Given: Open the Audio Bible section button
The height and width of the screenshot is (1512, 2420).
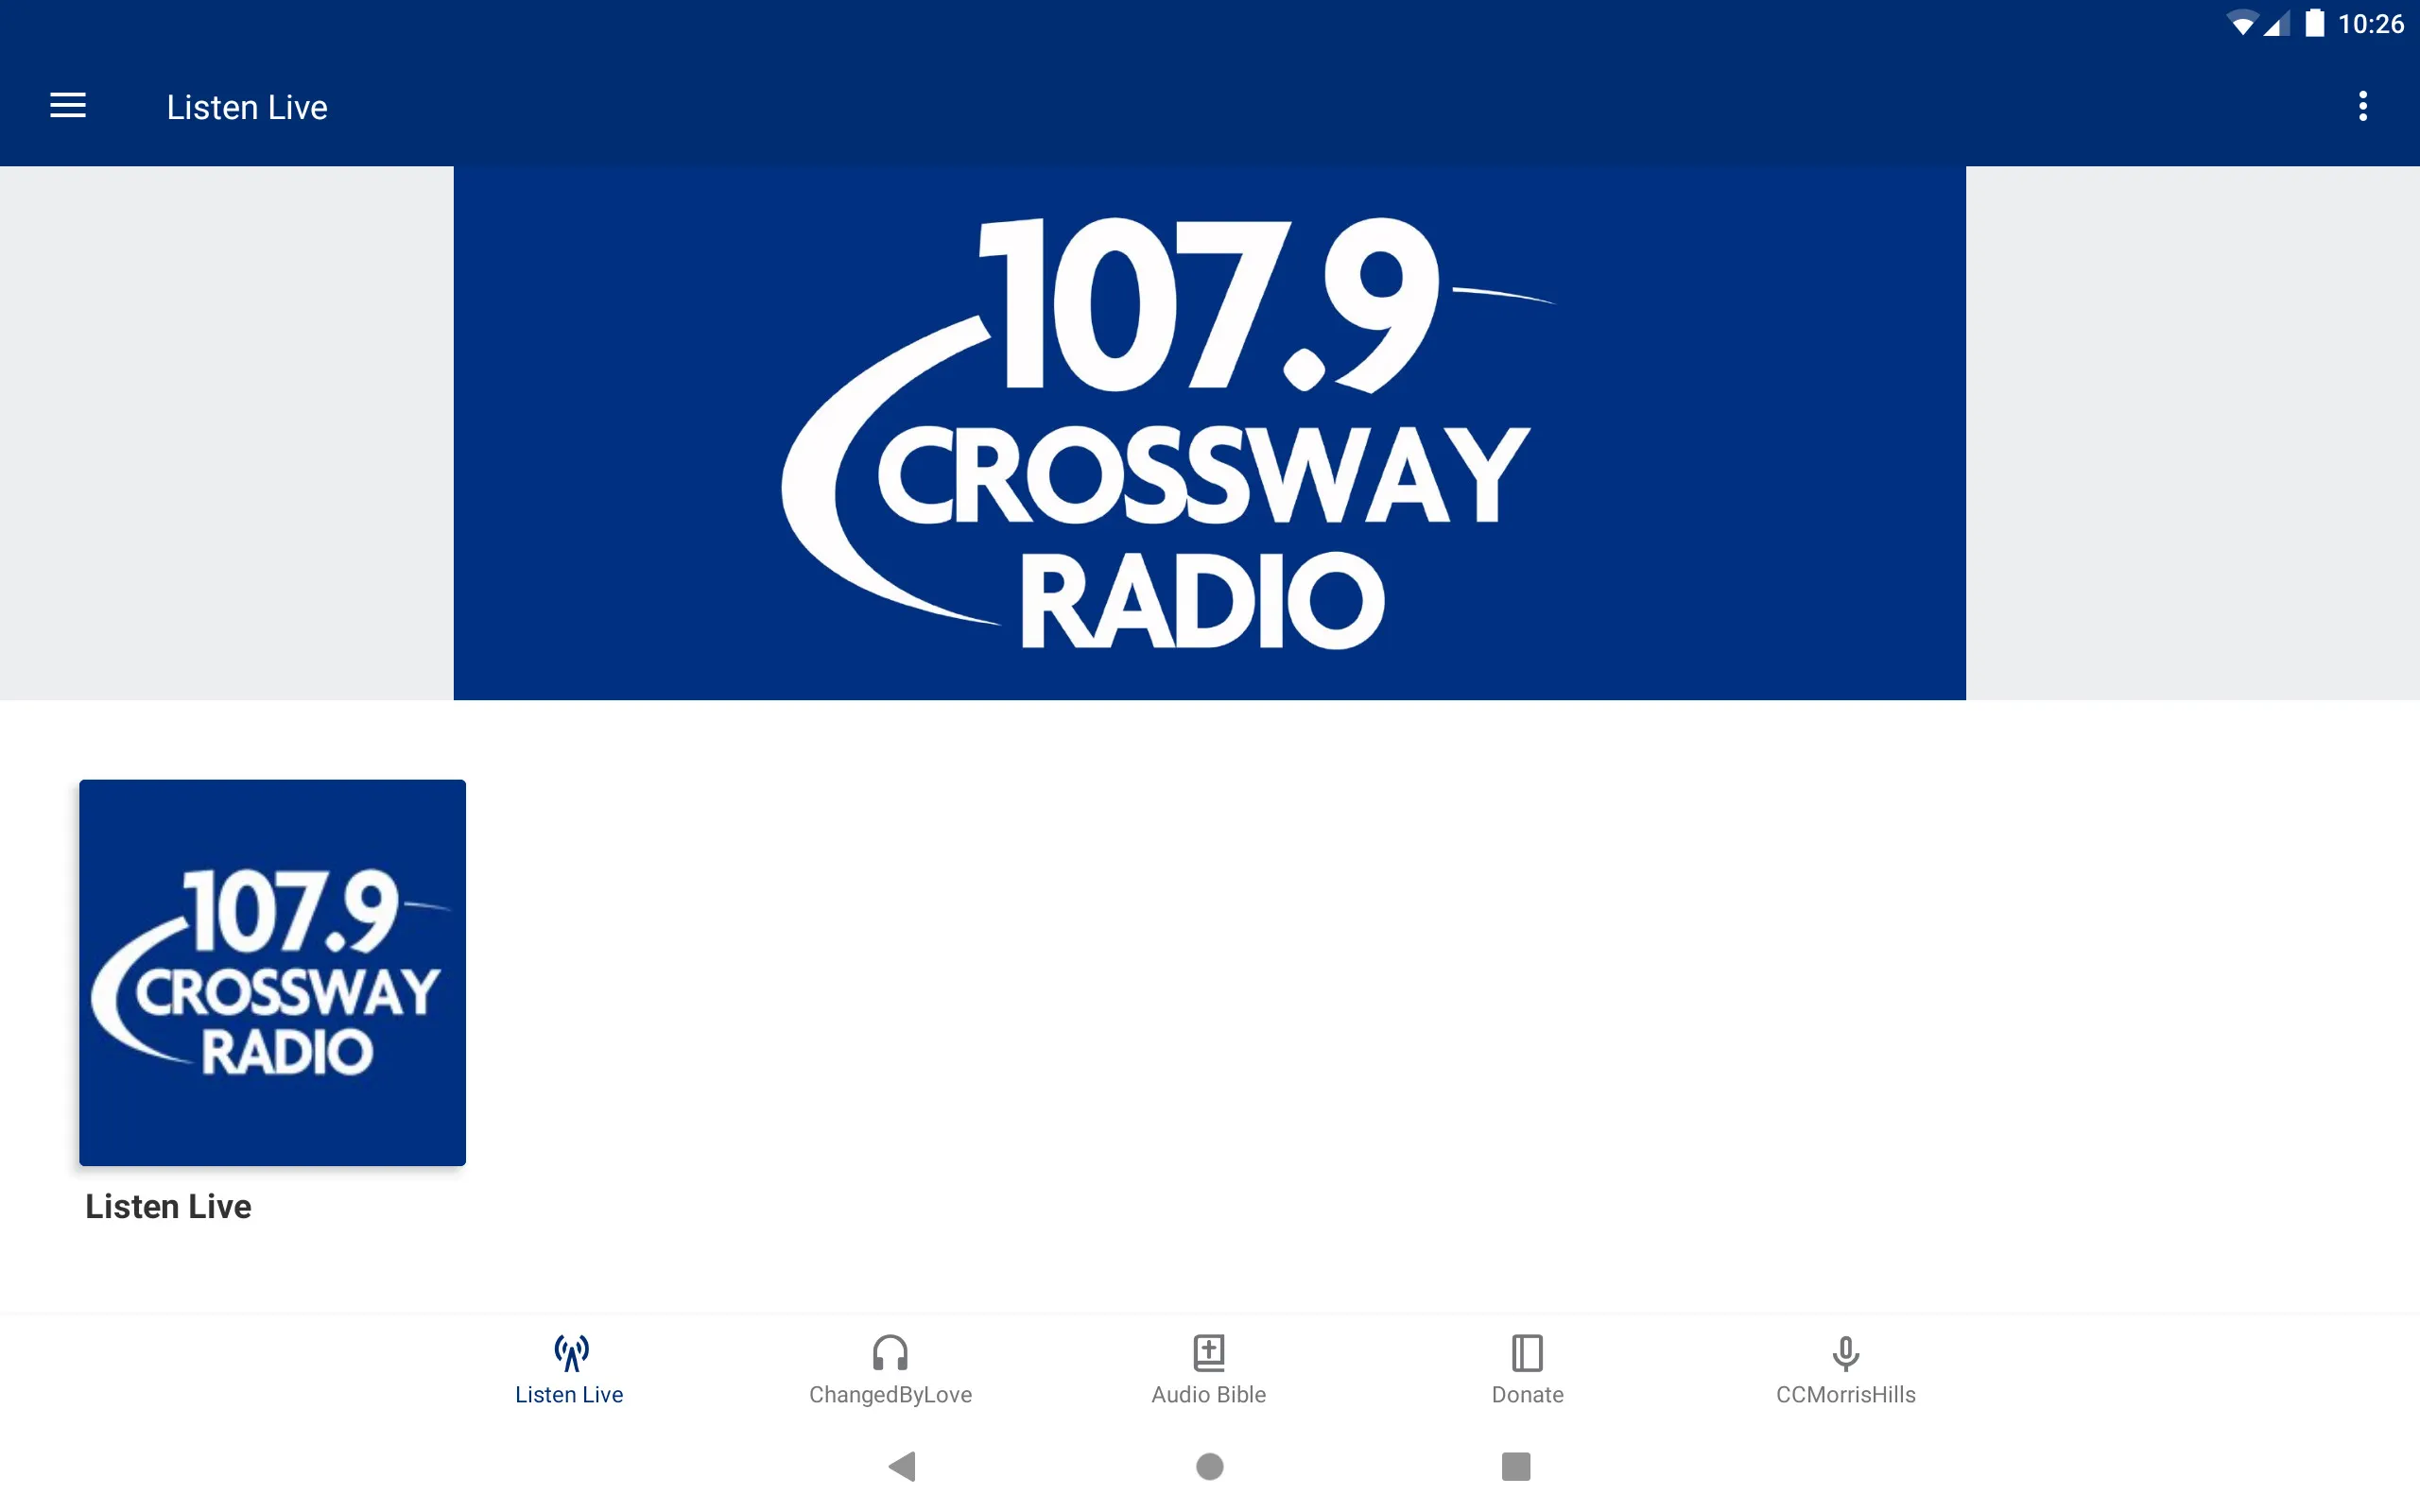Looking at the screenshot, I should point(1207,1369).
